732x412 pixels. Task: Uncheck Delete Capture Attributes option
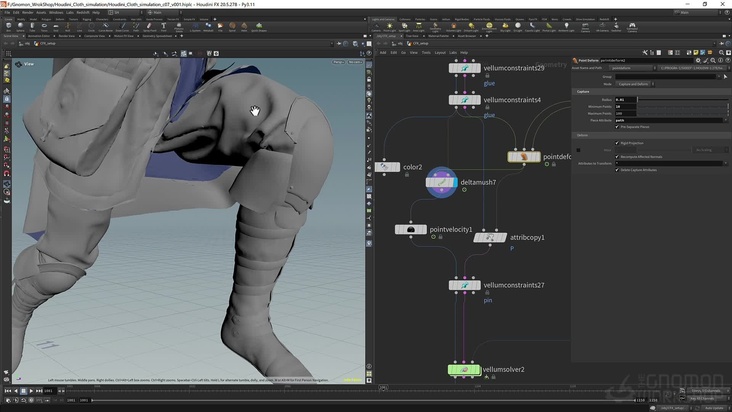point(617,170)
